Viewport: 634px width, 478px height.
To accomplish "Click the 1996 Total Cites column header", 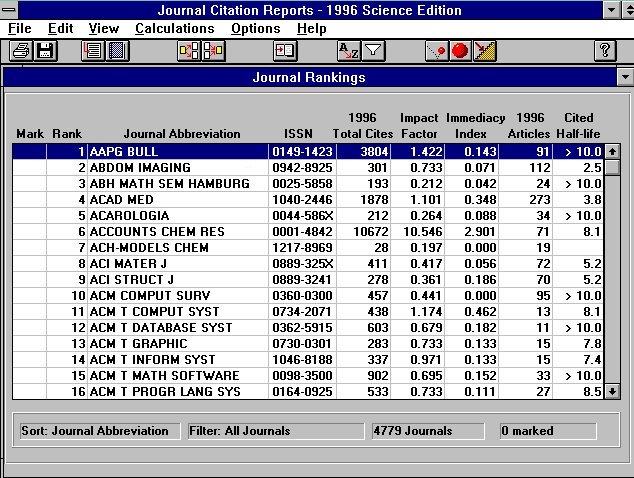I will [363, 126].
